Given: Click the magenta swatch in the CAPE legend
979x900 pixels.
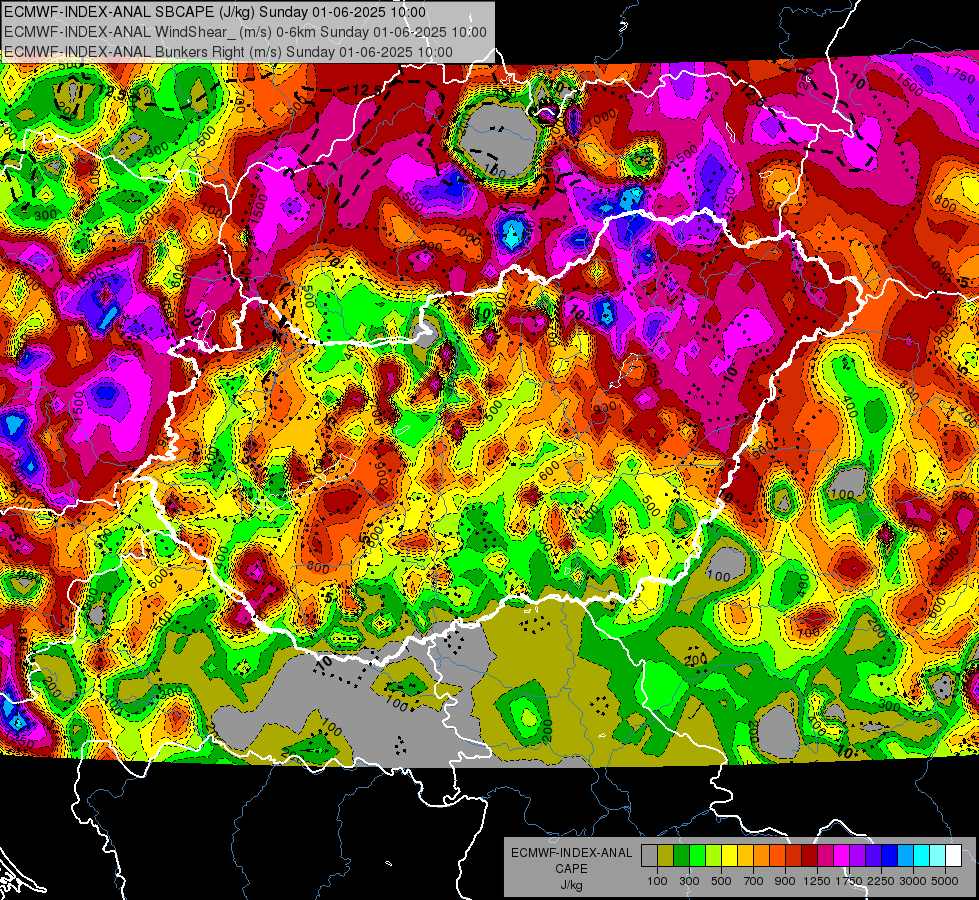Looking at the screenshot, I should tap(842, 856).
